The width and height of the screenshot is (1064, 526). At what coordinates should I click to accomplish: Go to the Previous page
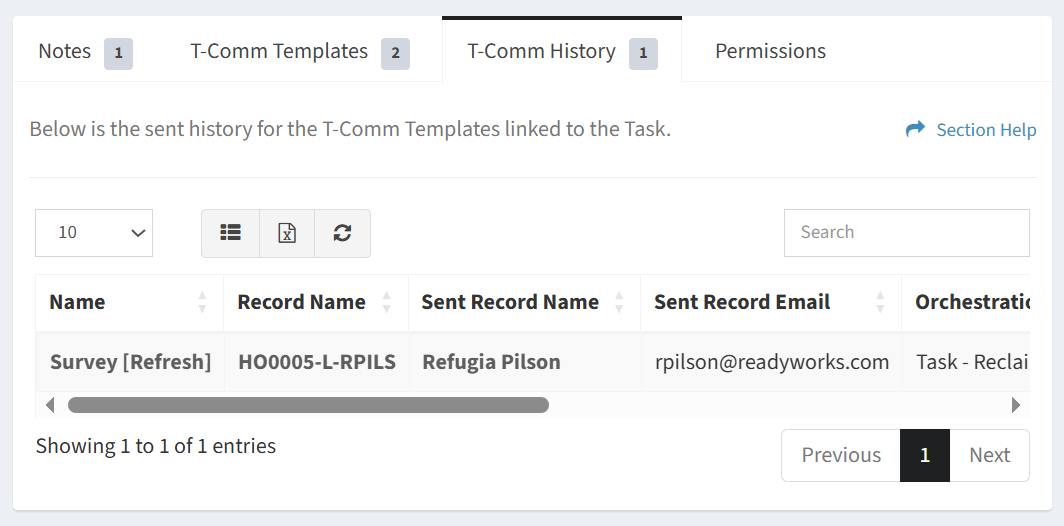click(841, 455)
